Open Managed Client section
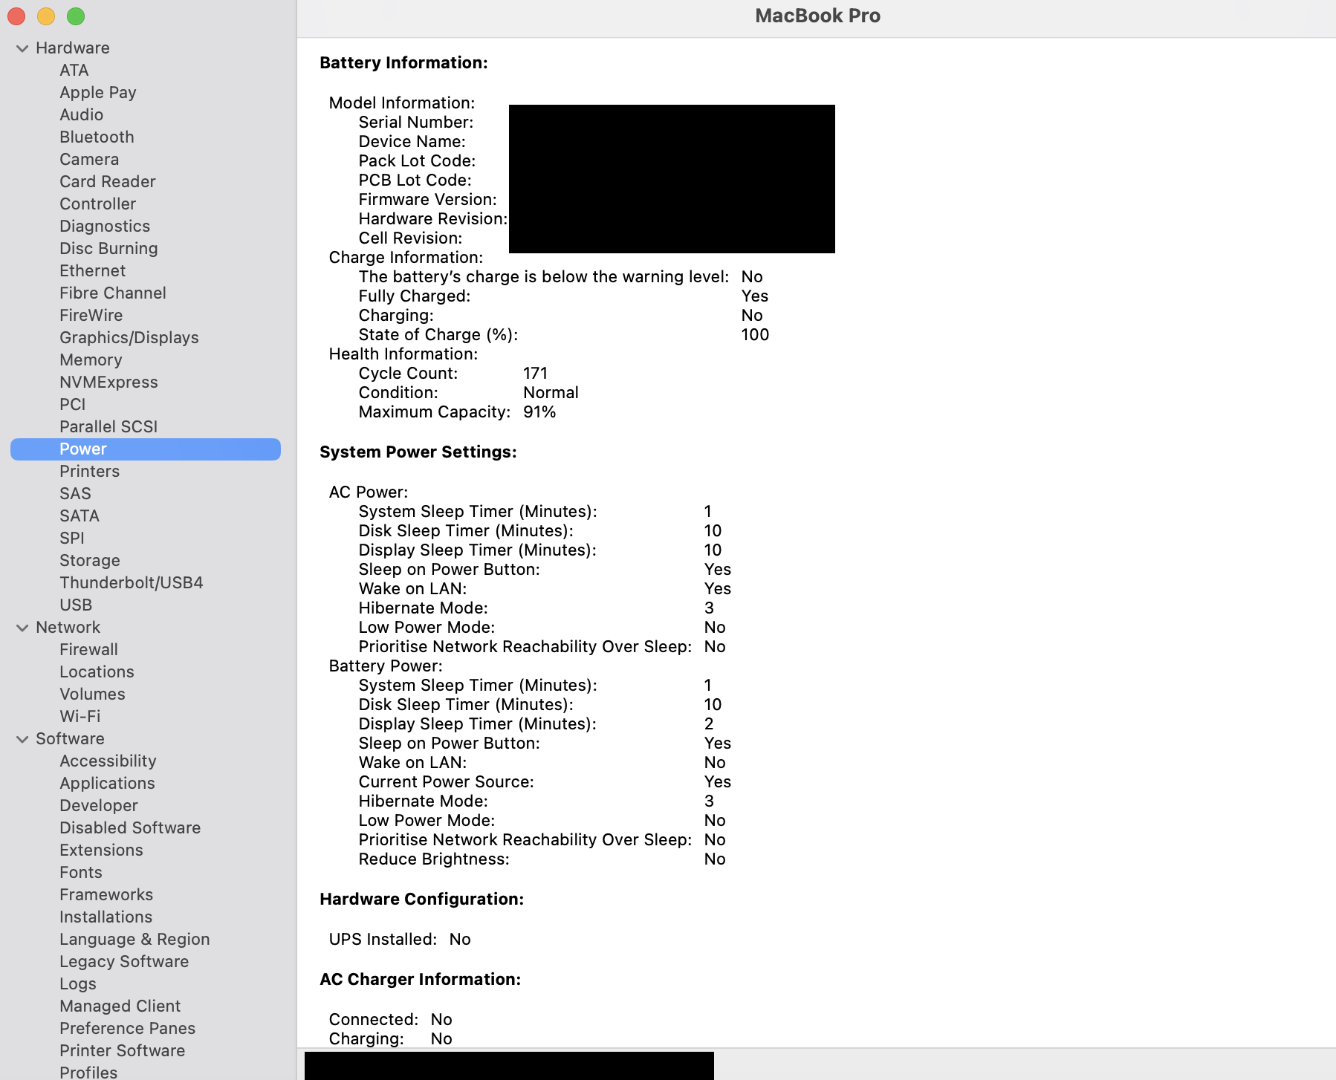Screen dimensions: 1336x1080 pos(120,1006)
